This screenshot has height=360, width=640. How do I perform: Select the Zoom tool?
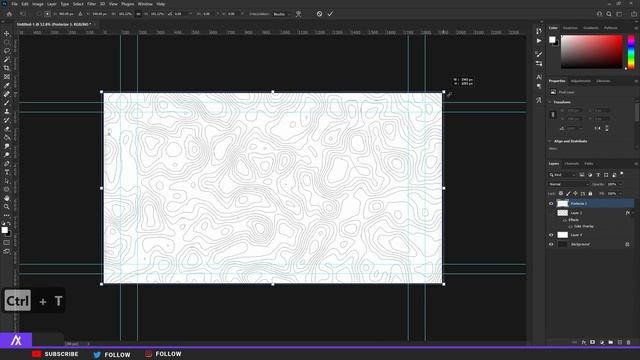pyautogui.click(x=7, y=207)
